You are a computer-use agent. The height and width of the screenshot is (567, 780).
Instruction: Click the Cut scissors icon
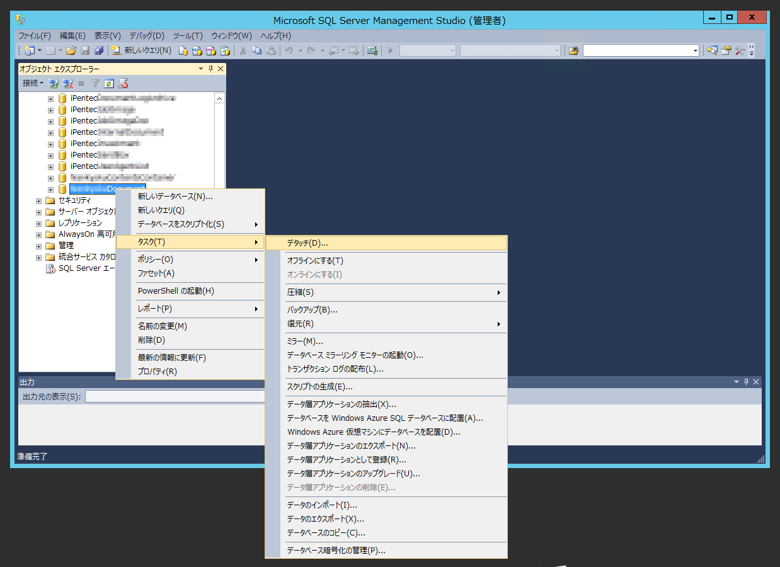tap(243, 50)
